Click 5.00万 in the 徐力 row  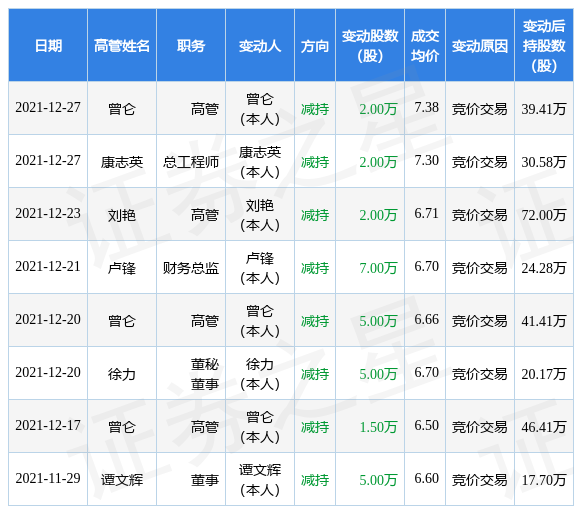click(378, 374)
